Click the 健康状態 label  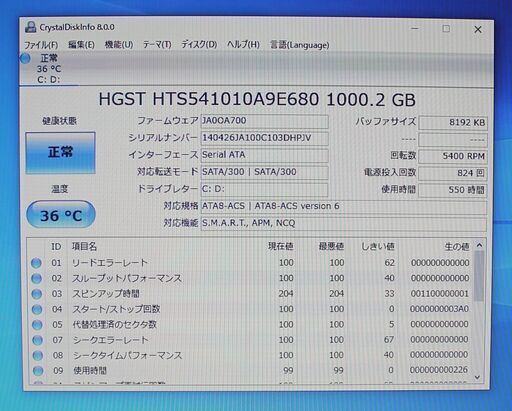point(59,121)
